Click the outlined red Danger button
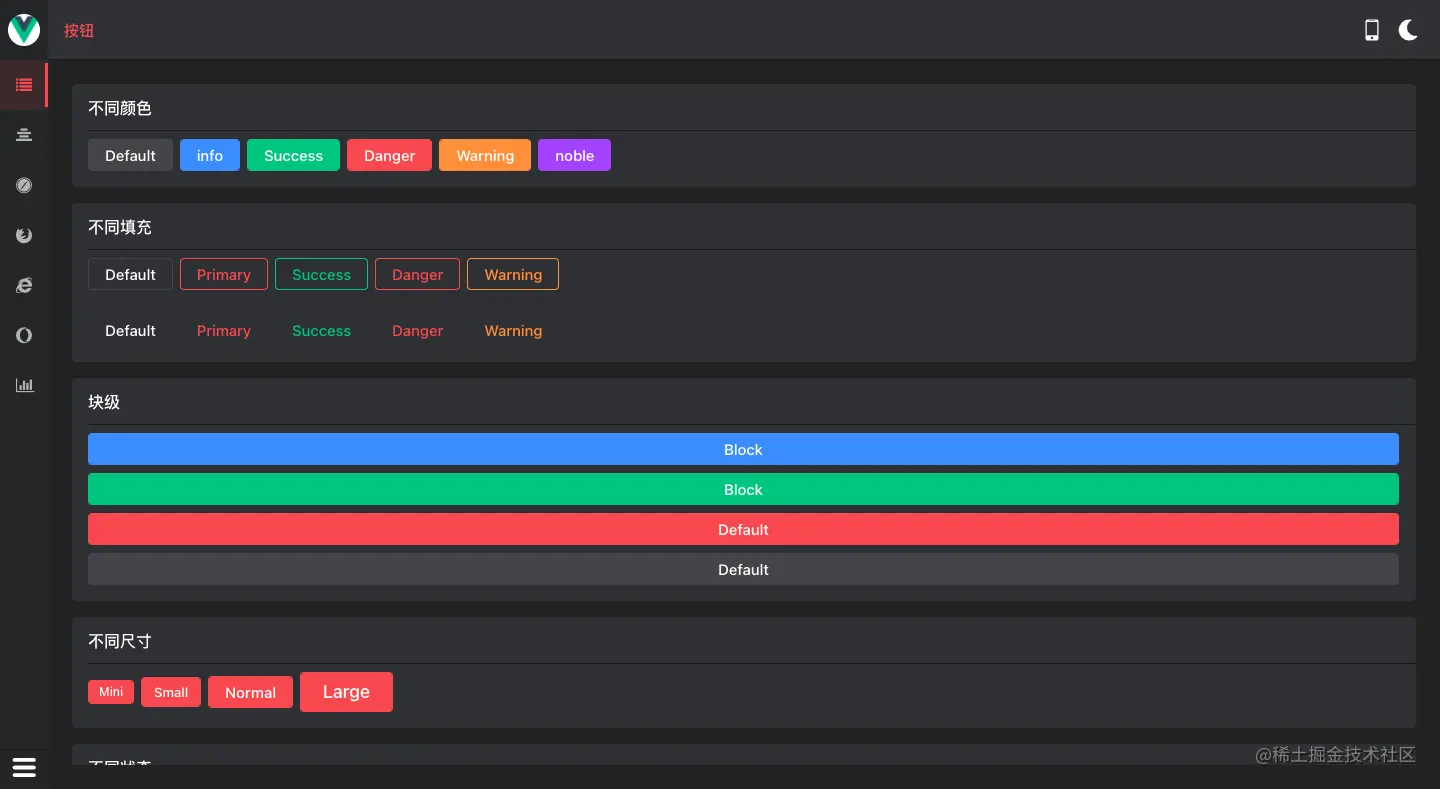This screenshot has height=789, width=1440. pos(417,274)
